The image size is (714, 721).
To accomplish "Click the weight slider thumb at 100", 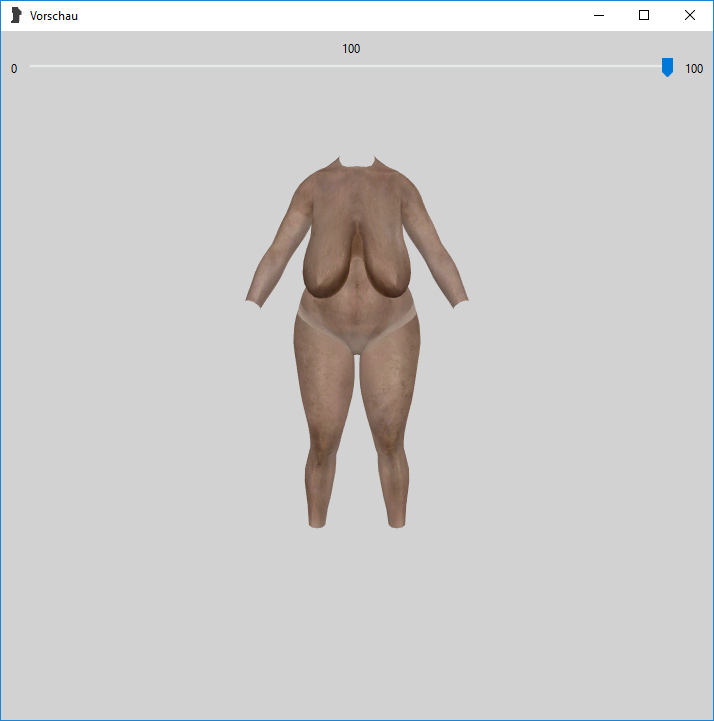I will coord(667,67).
